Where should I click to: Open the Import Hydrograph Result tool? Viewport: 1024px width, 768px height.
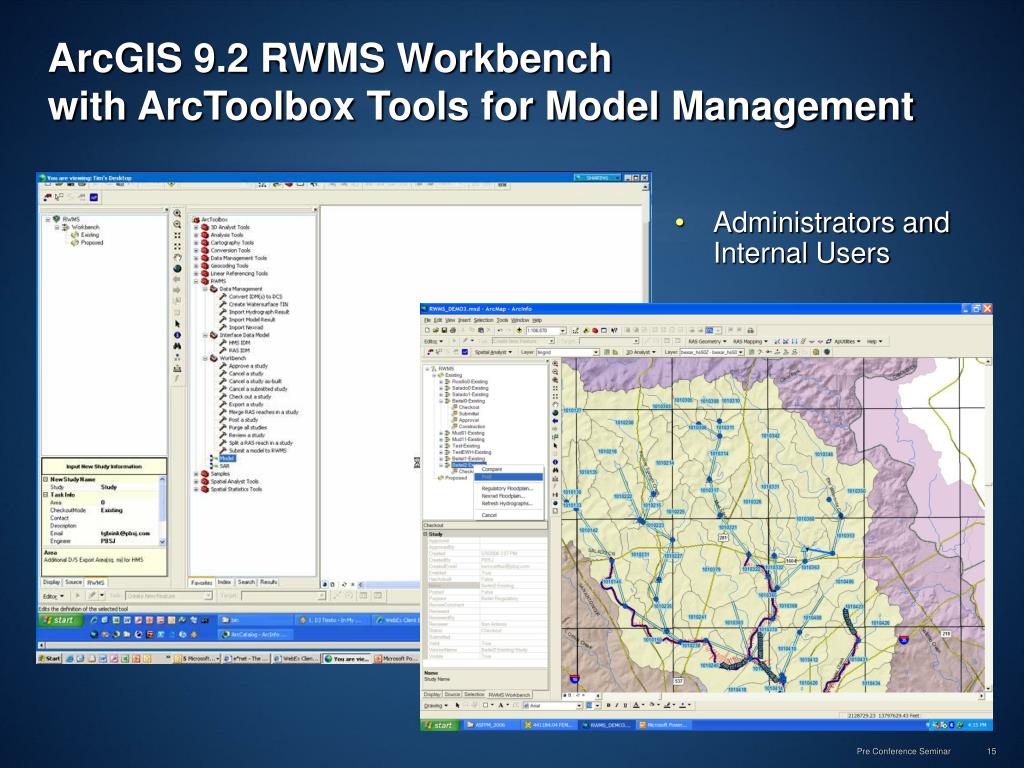coord(254,312)
